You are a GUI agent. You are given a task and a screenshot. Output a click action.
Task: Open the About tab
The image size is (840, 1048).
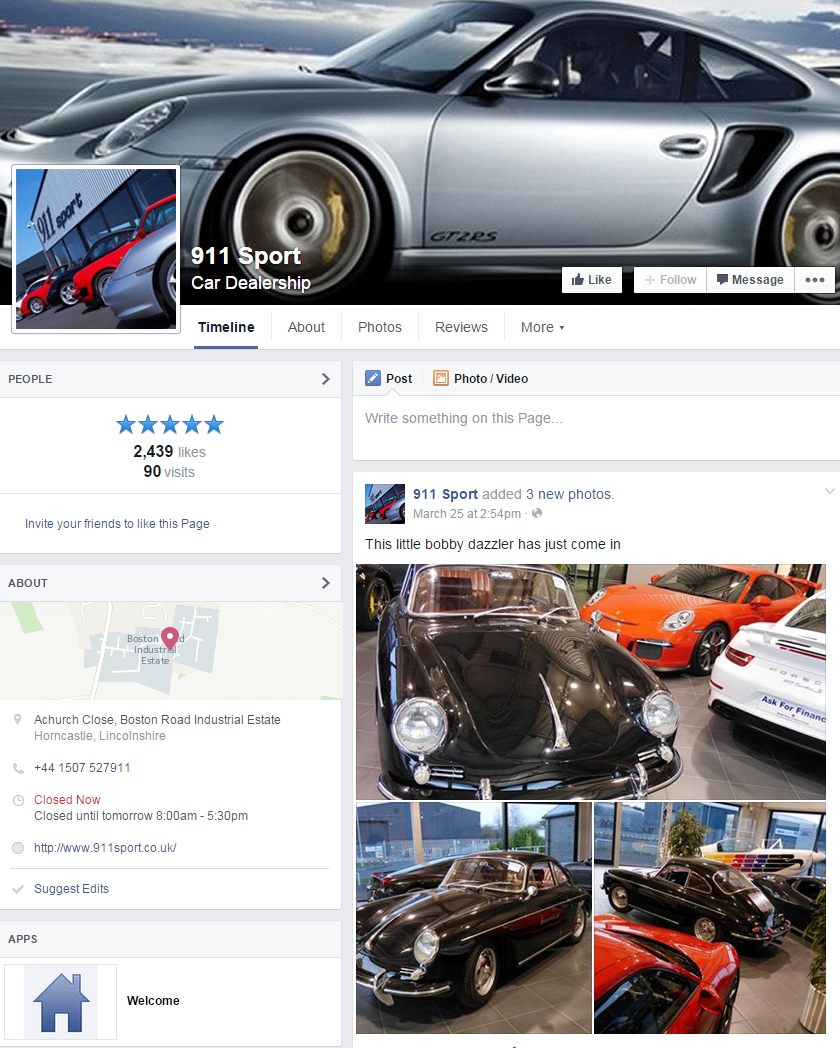click(x=306, y=328)
